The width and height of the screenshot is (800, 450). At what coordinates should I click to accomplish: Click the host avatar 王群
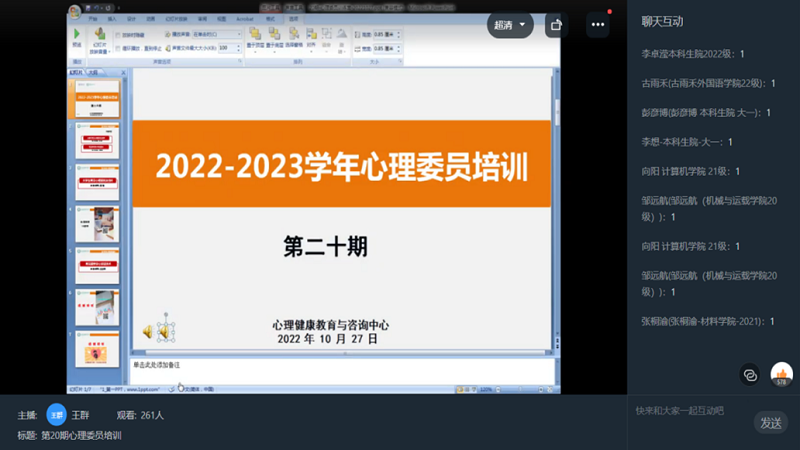coord(57,415)
